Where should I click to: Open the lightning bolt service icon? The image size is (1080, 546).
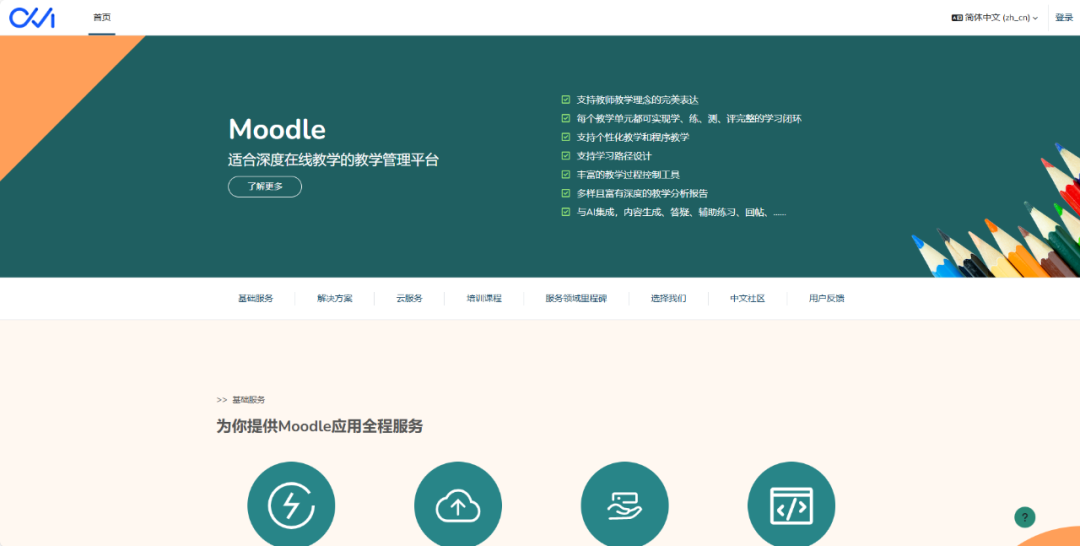291,506
